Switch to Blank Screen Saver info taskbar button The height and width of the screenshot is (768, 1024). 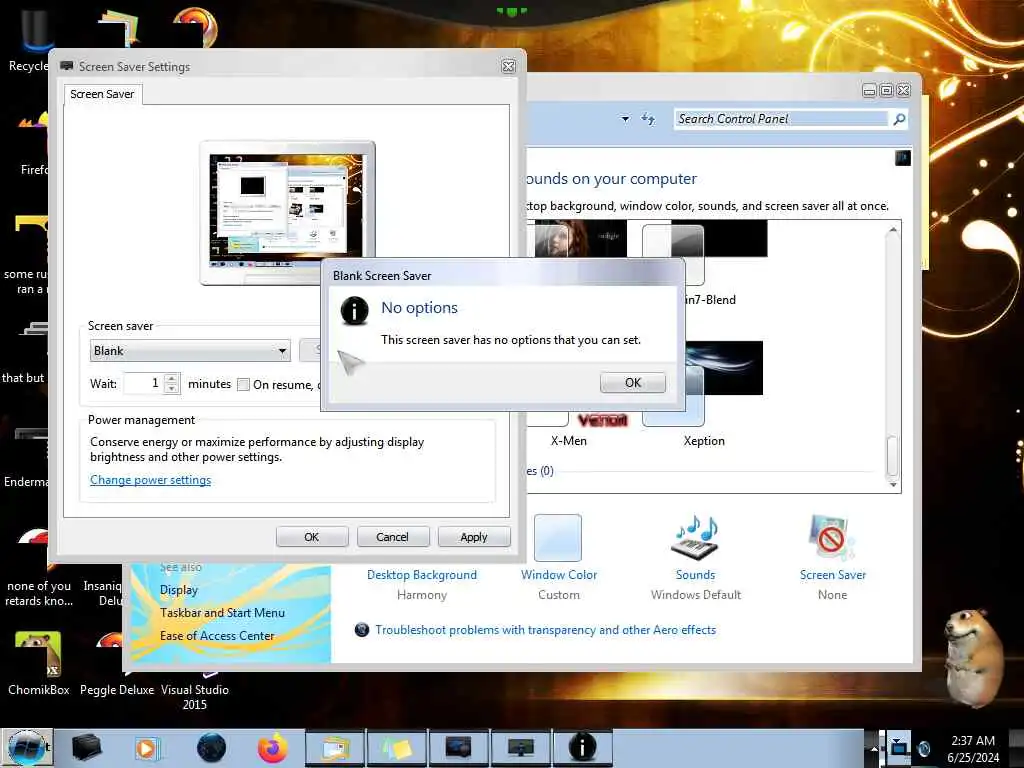pos(583,748)
